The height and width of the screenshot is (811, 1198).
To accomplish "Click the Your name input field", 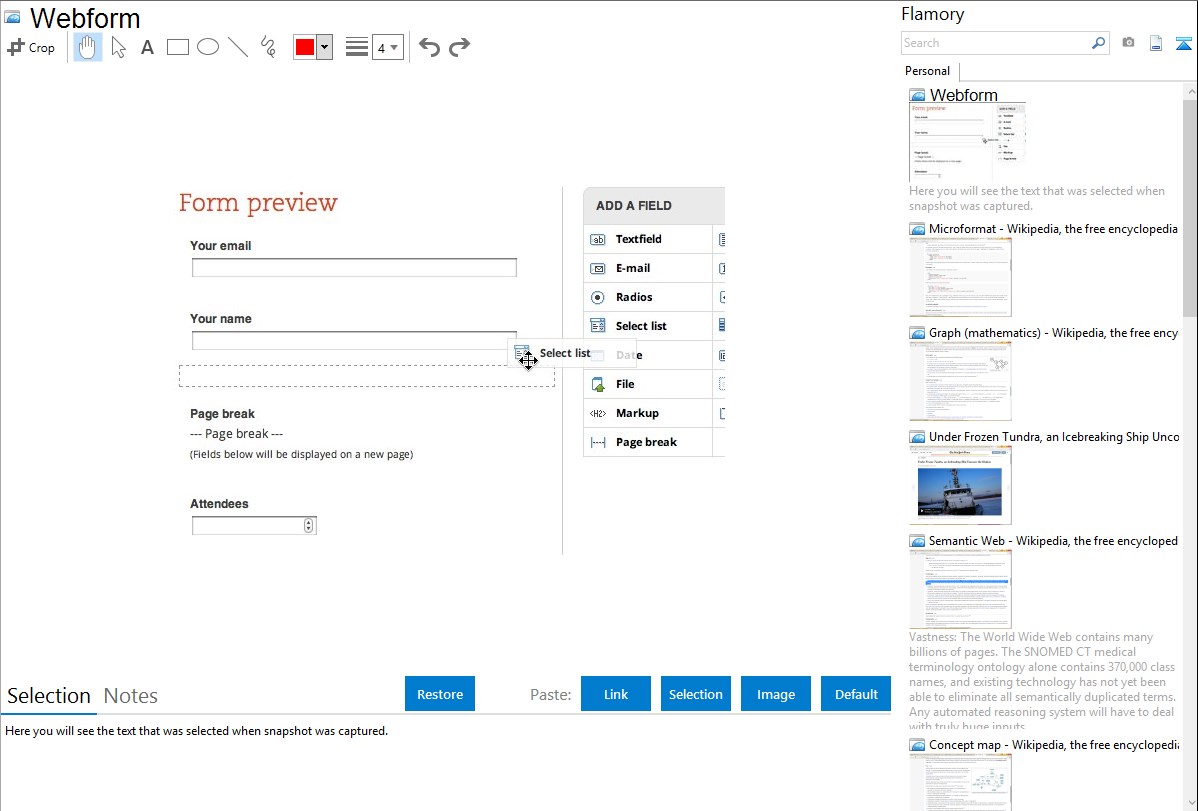I will coord(354,340).
